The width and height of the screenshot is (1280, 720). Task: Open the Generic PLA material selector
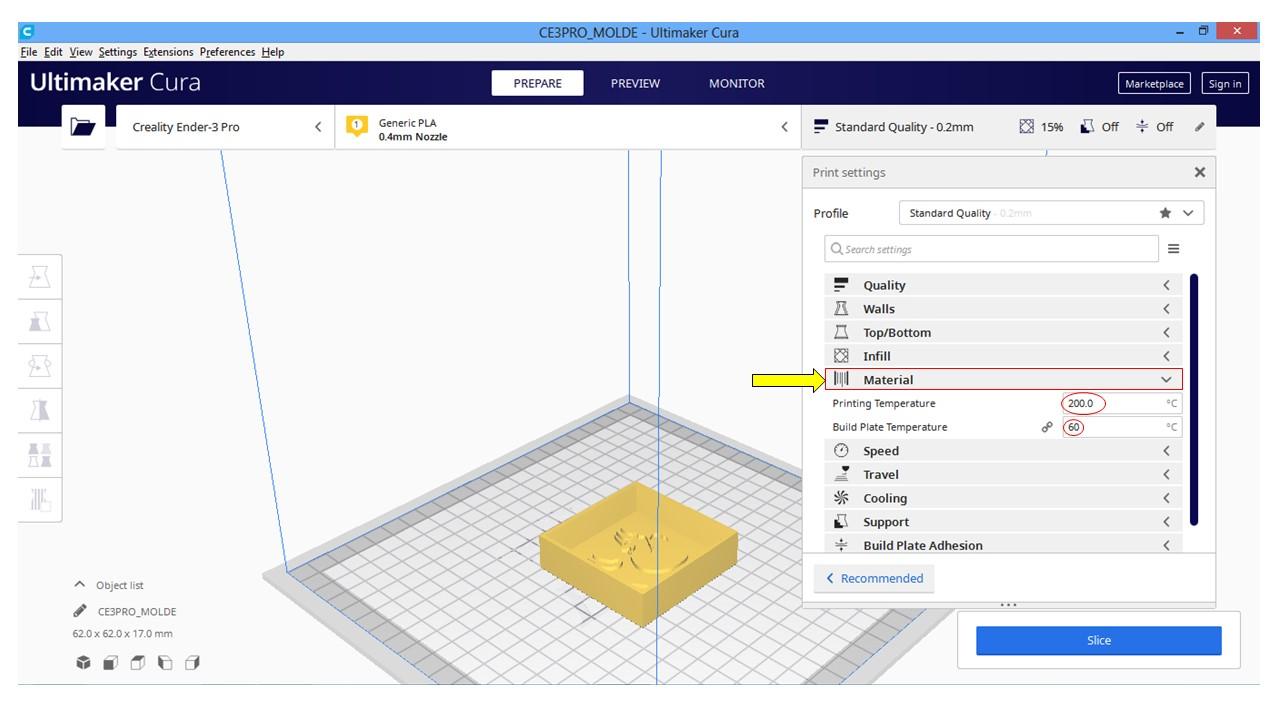(x=568, y=127)
